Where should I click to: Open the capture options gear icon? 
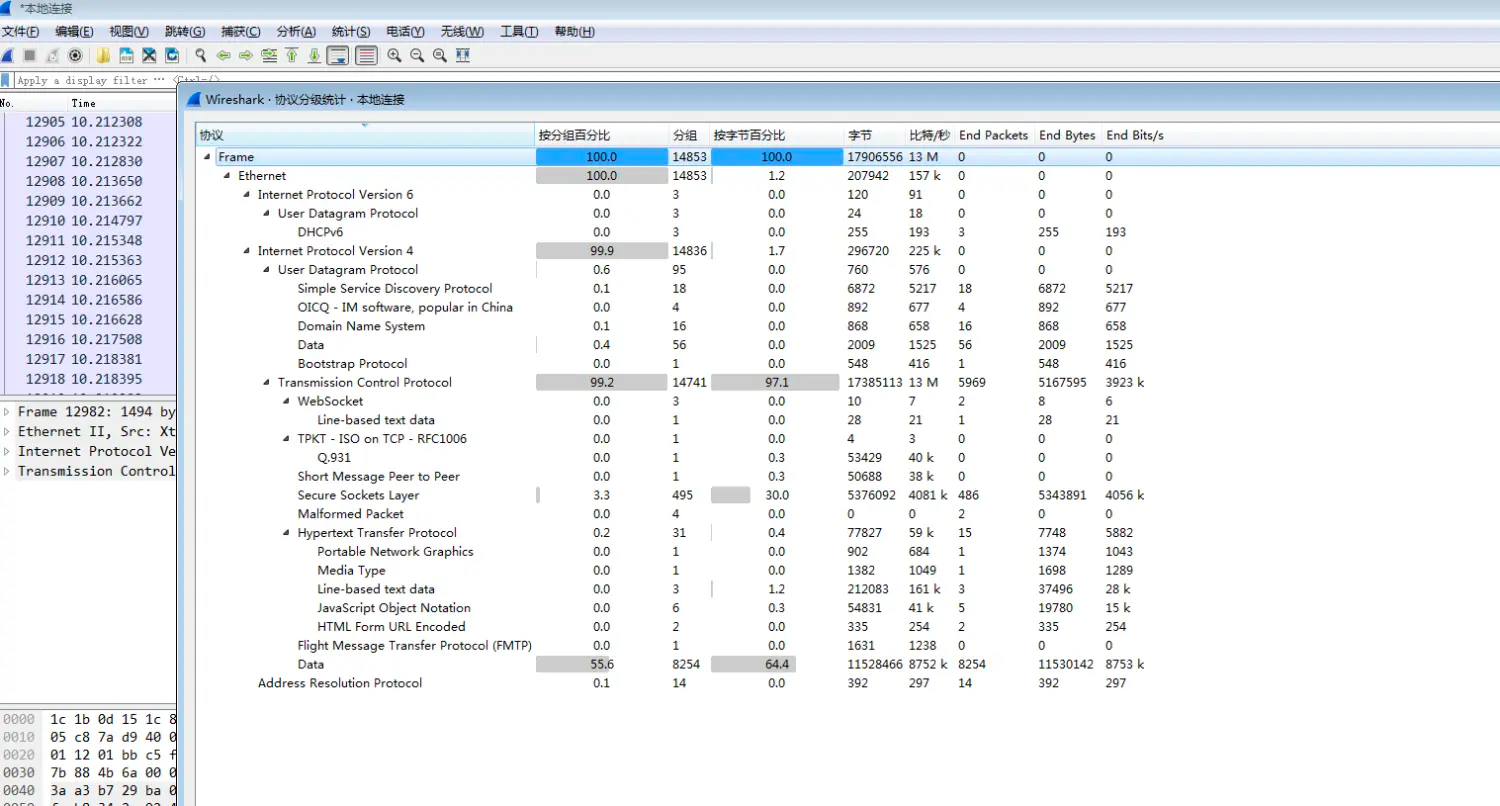click(x=75, y=55)
